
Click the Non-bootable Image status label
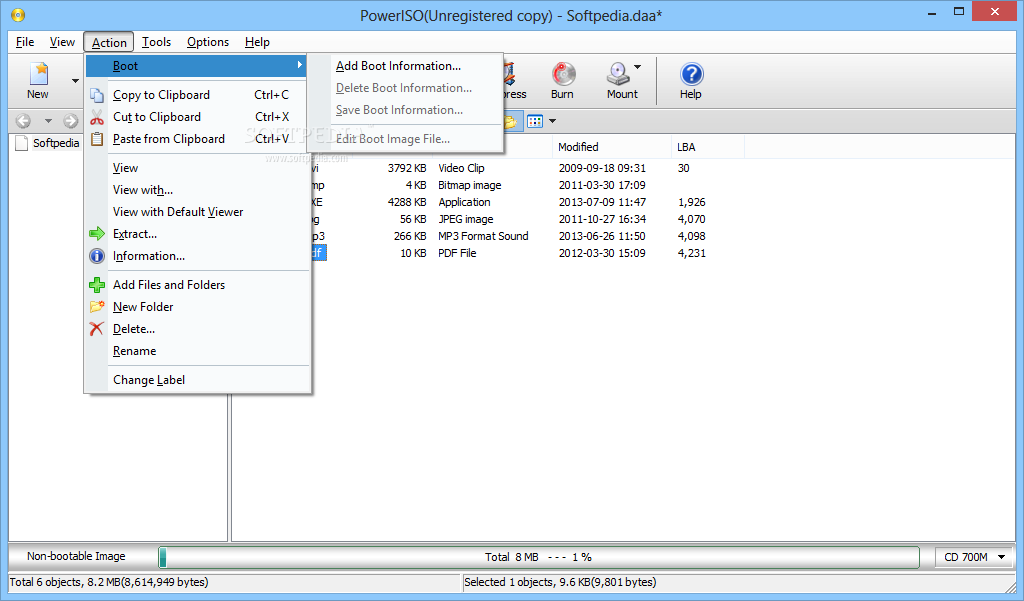point(76,557)
